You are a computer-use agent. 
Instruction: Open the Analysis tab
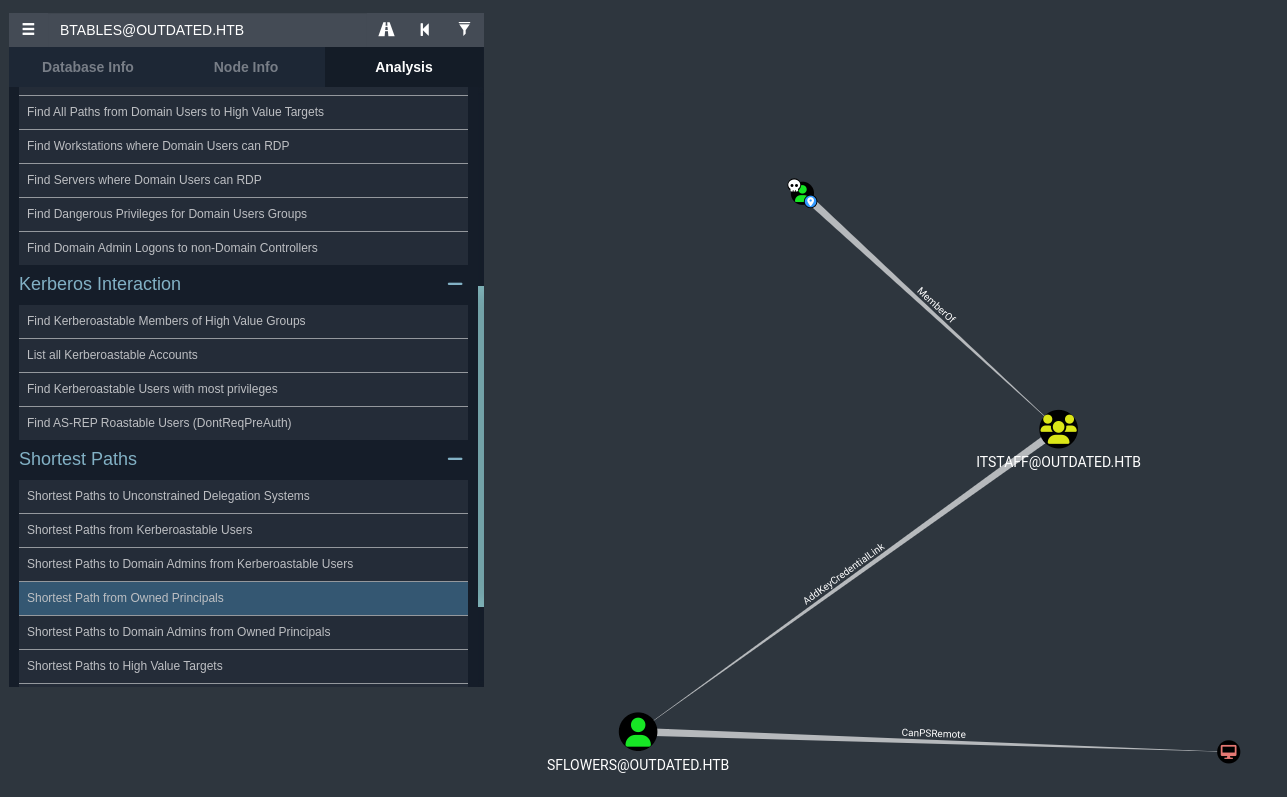(404, 67)
